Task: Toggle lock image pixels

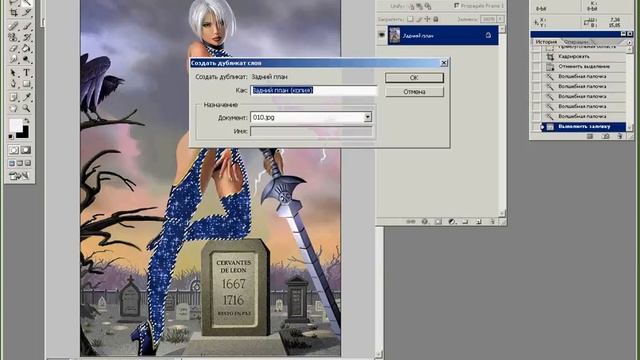Action: (419, 19)
